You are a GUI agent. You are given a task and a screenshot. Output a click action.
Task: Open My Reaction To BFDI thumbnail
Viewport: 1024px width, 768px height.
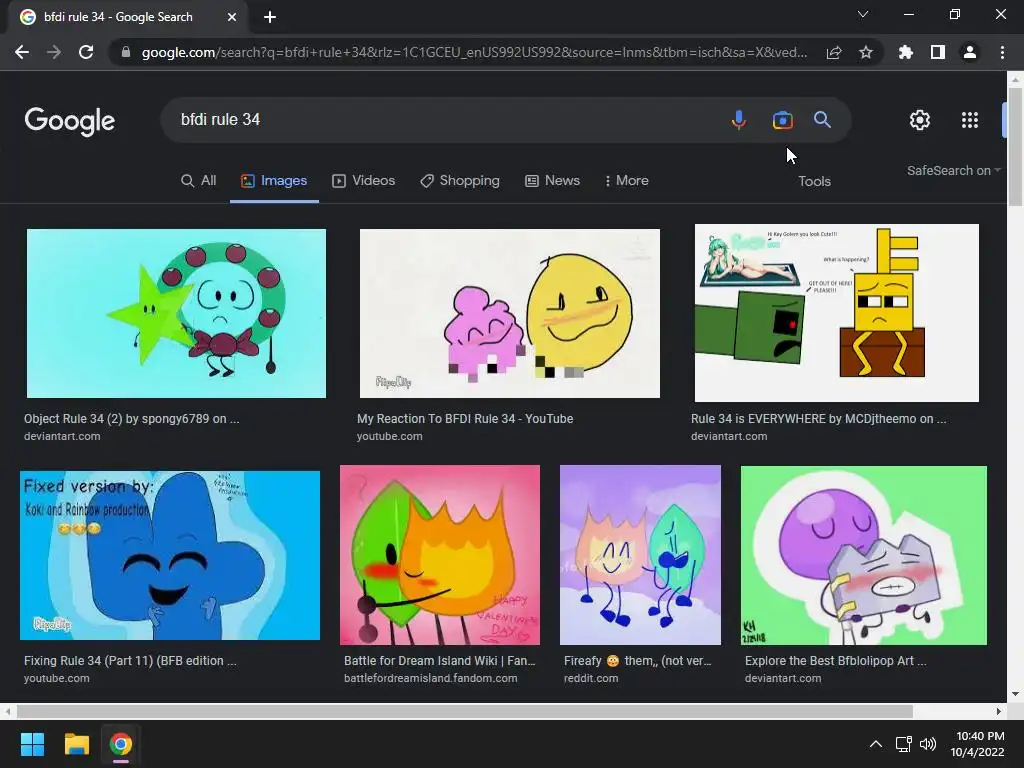[x=509, y=313]
